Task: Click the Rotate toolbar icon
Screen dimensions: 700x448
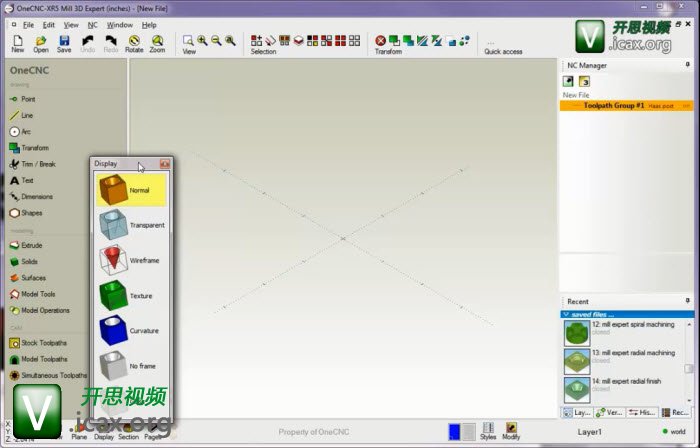Action: (134, 43)
